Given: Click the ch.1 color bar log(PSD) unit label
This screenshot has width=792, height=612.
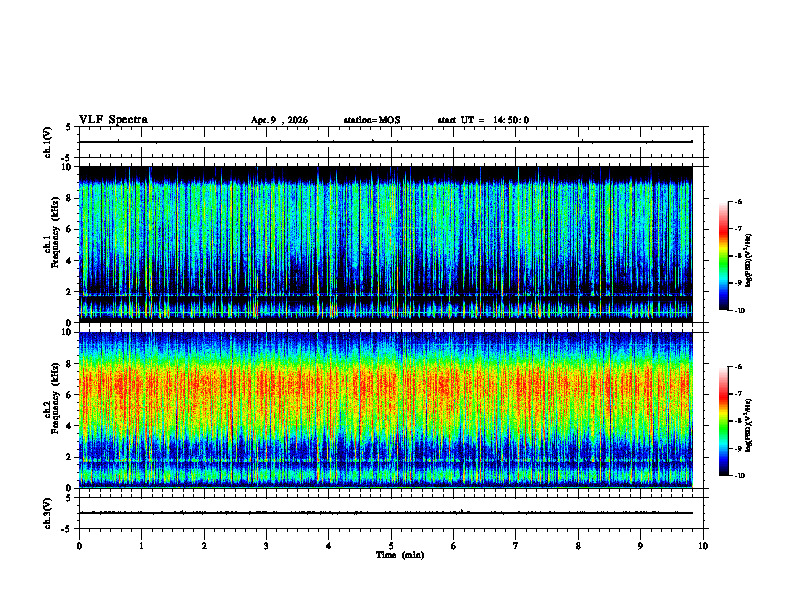Looking at the screenshot, I should click(x=749, y=261).
